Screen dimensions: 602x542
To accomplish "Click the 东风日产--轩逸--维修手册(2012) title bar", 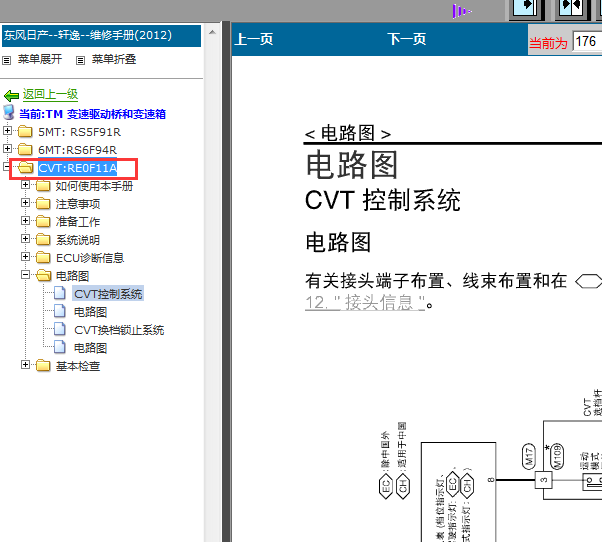I will tap(101, 36).
